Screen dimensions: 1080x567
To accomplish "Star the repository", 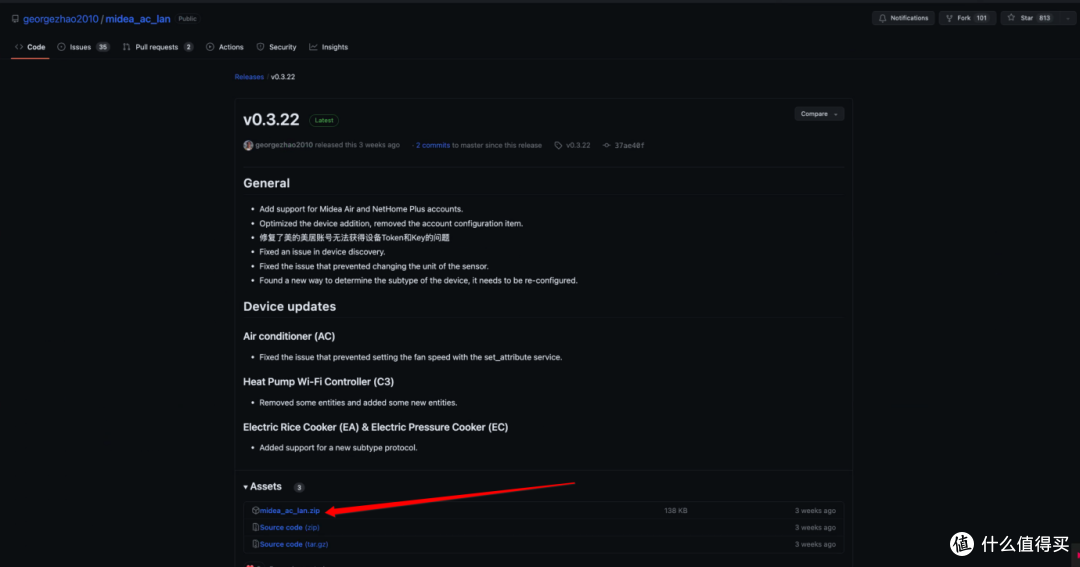I will (1030, 18).
